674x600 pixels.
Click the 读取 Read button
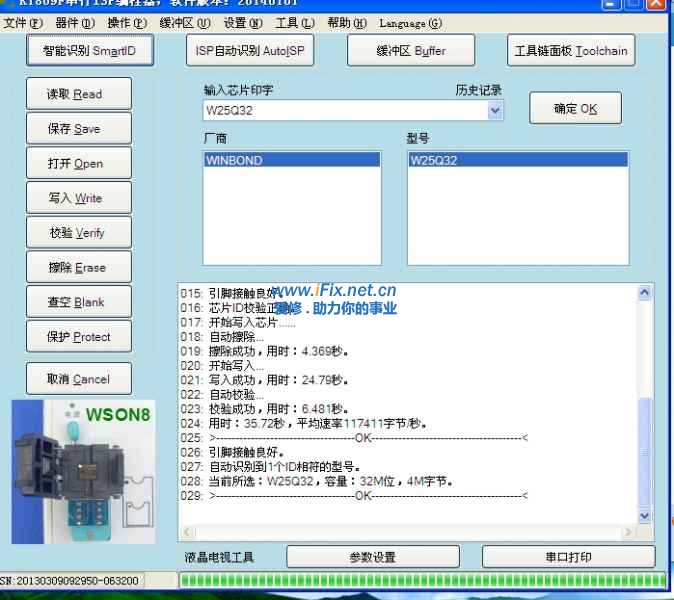78,94
